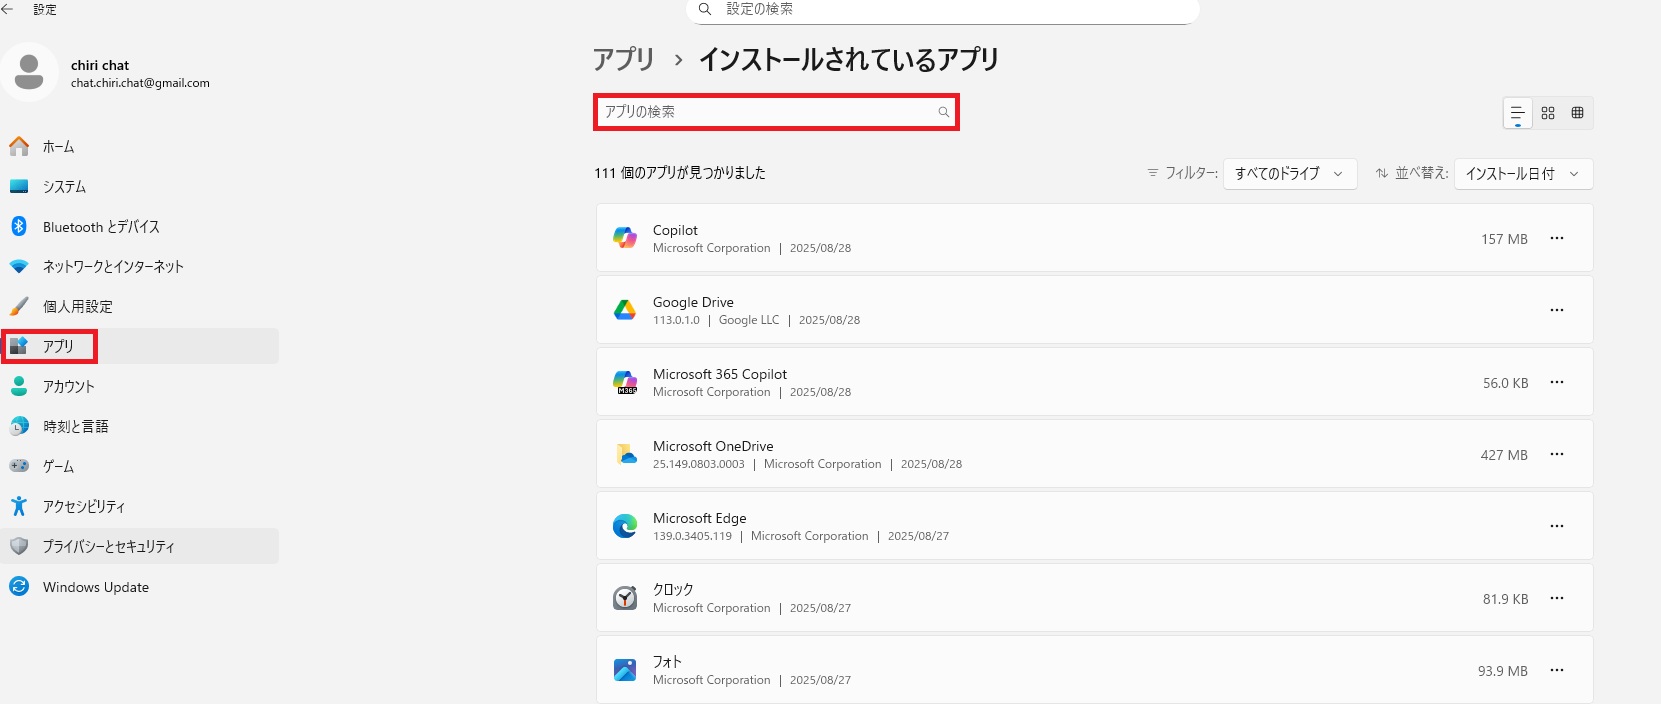Open プライバシーとセキュリティ settings

pos(140,546)
